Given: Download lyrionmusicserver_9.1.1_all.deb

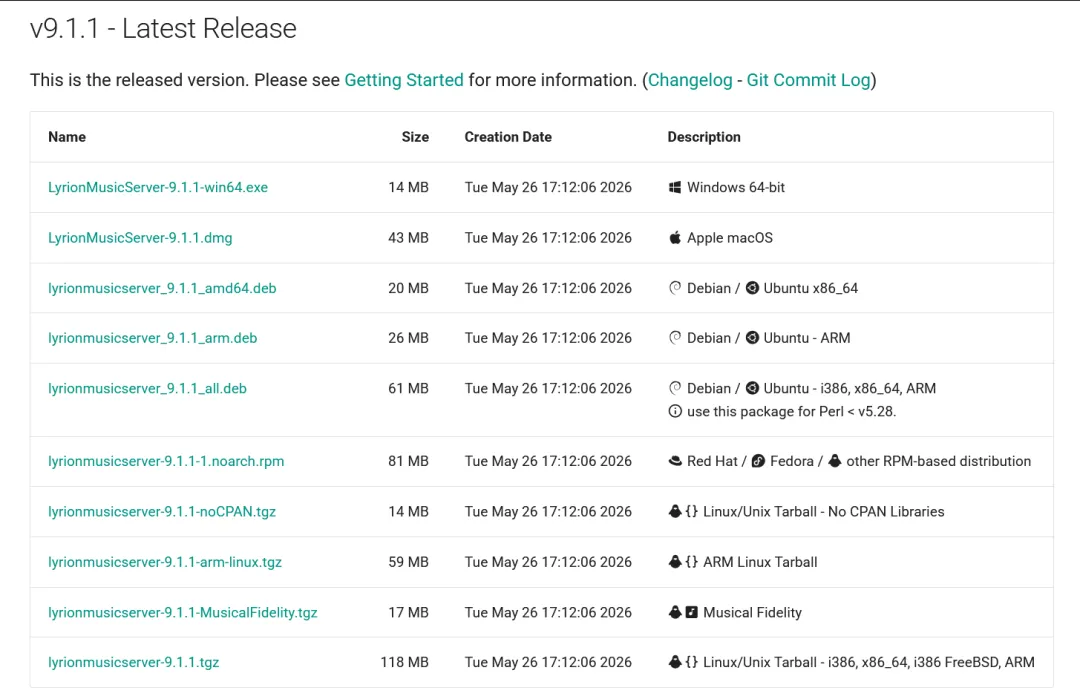Looking at the screenshot, I should coord(147,388).
